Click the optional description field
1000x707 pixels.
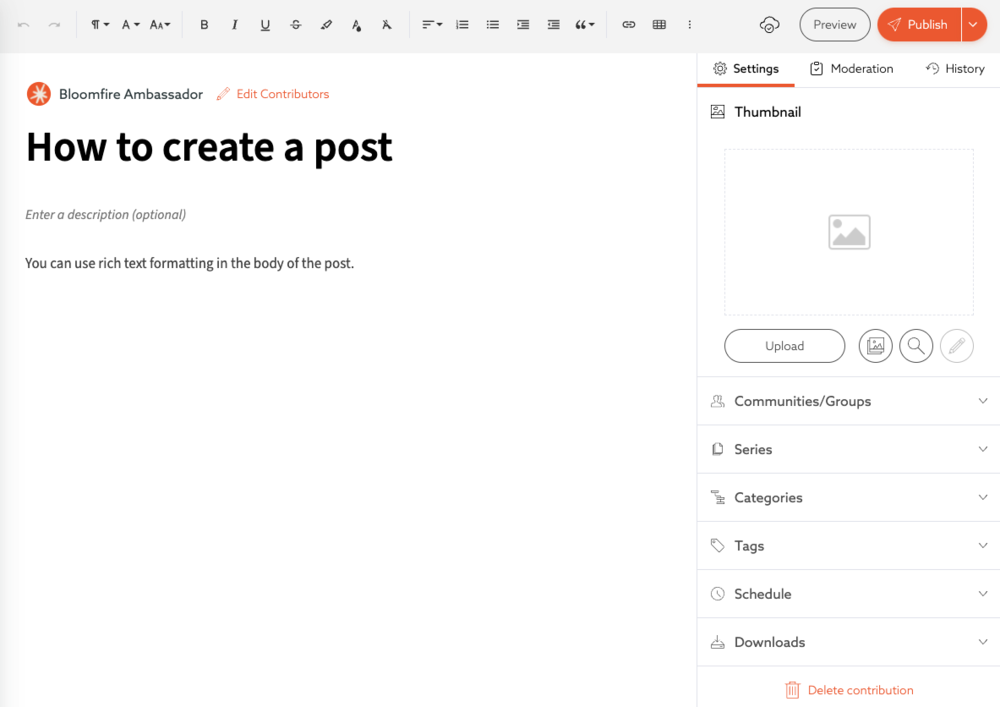[106, 215]
